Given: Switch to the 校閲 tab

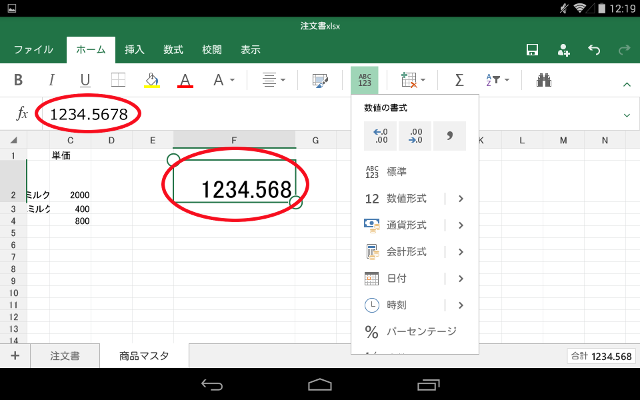Looking at the screenshot, I should click(x=212, y=50).
